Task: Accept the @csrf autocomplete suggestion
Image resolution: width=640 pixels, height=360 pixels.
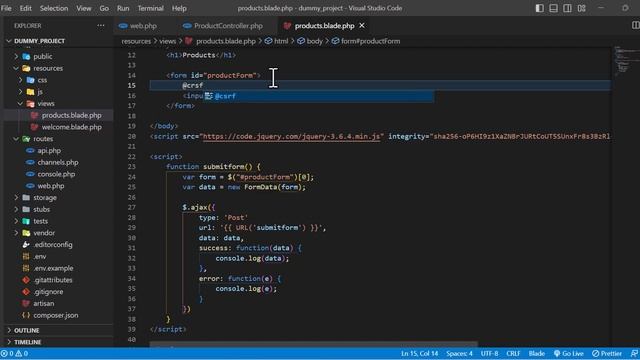Action: point(319,96)
